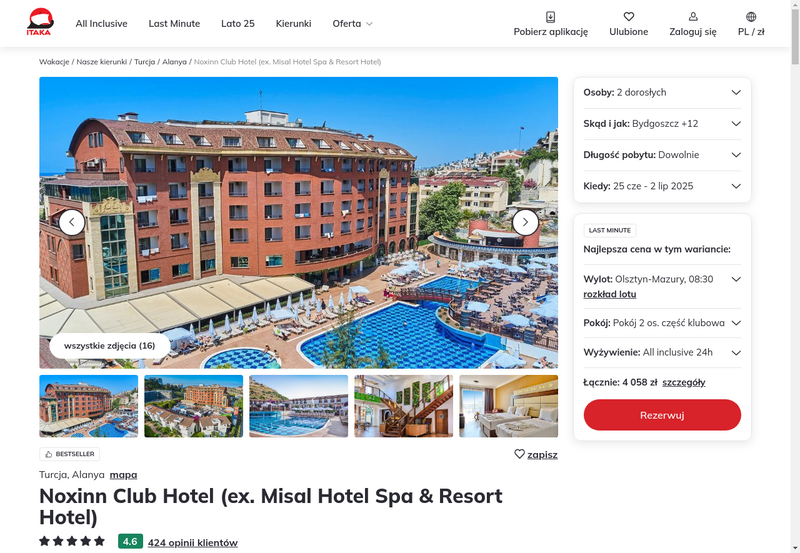Click the Zaloguj się user icon
Image resolution: width=800 pixels, height=553 pixels.
click(x=693, y=17)
